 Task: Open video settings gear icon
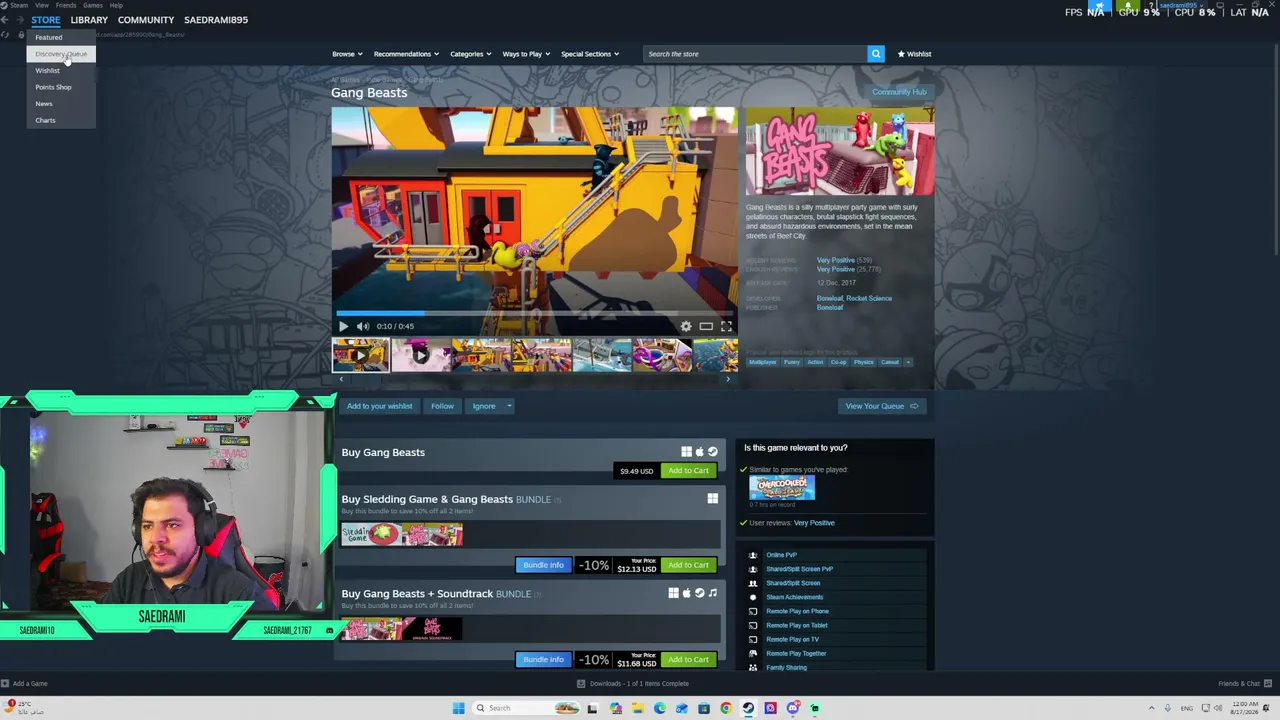click(x=686, y=326)
